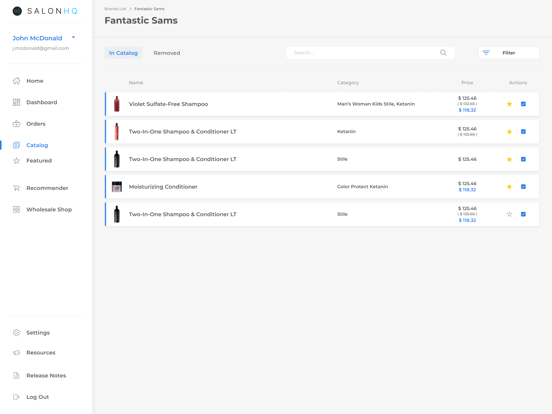This screenshot has width=552, height=414.
Task: Click the Price column header
Action: 467,83
